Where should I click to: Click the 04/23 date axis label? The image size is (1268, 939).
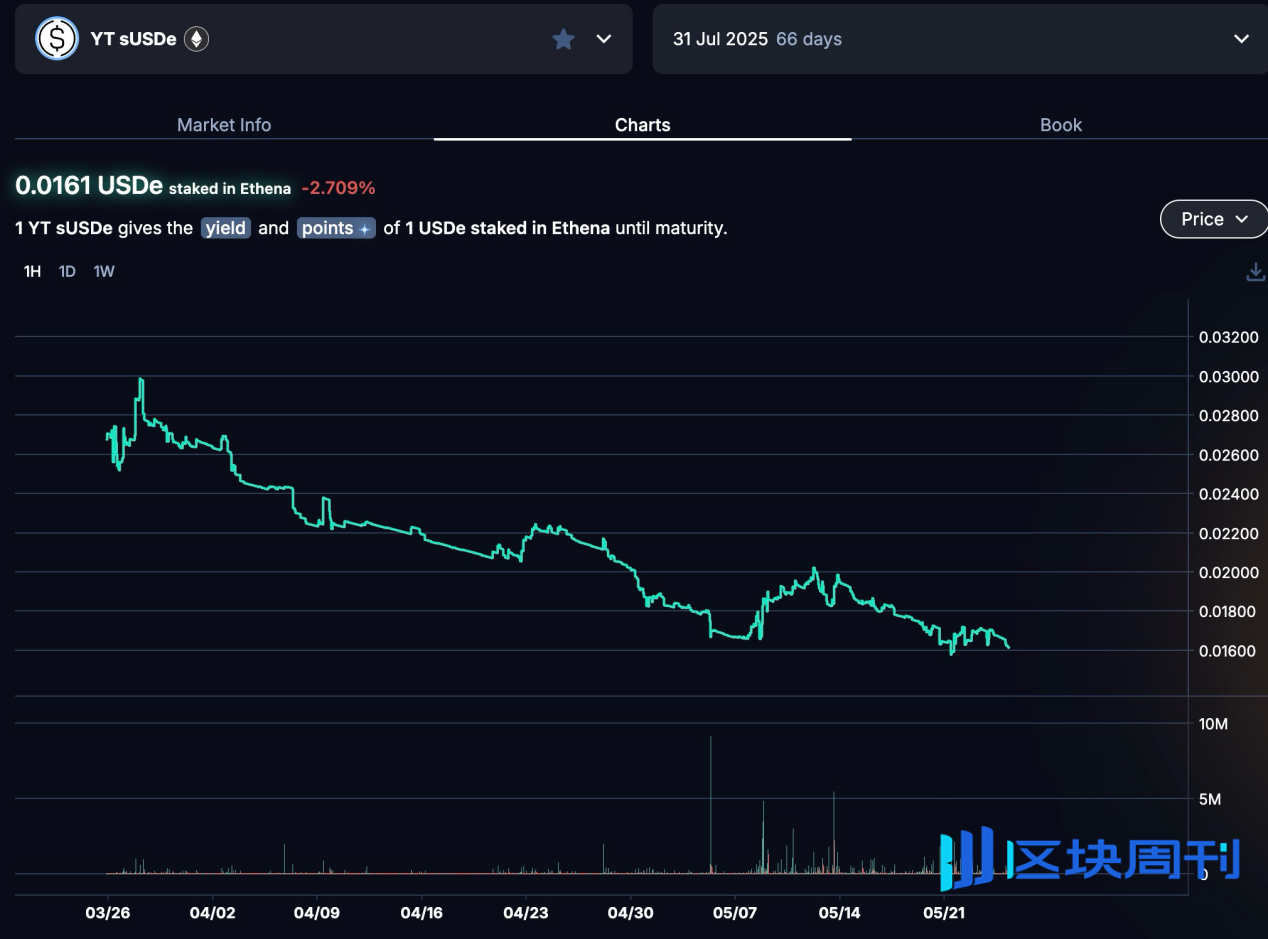526,913
